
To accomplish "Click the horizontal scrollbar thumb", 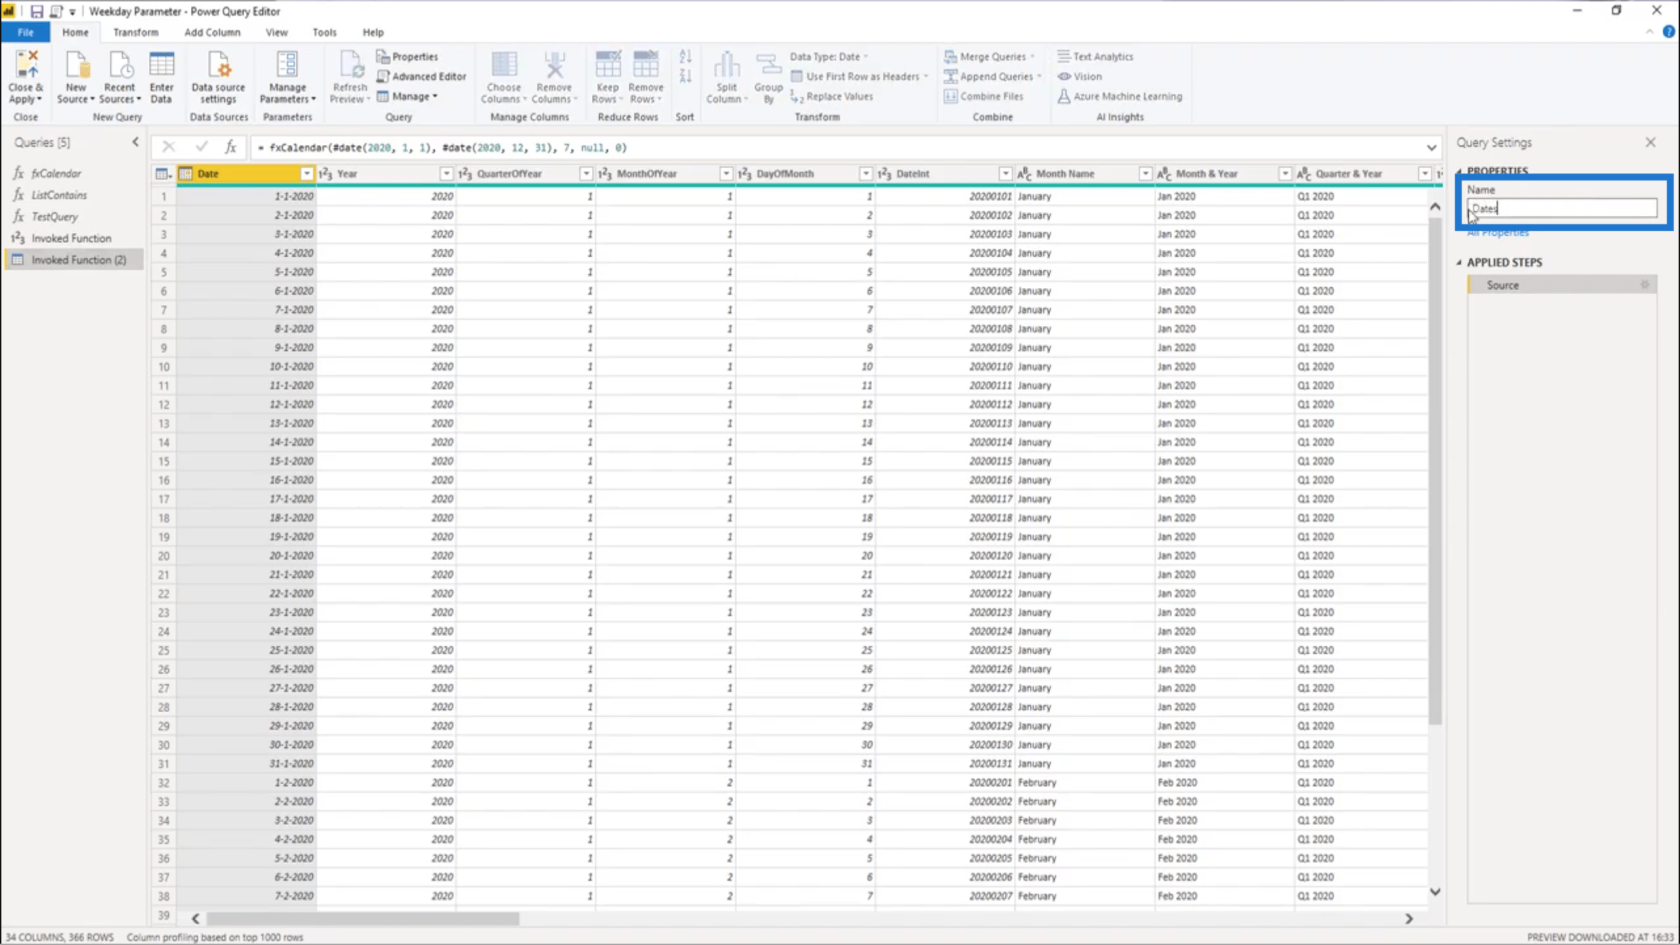I will point(363,918).
